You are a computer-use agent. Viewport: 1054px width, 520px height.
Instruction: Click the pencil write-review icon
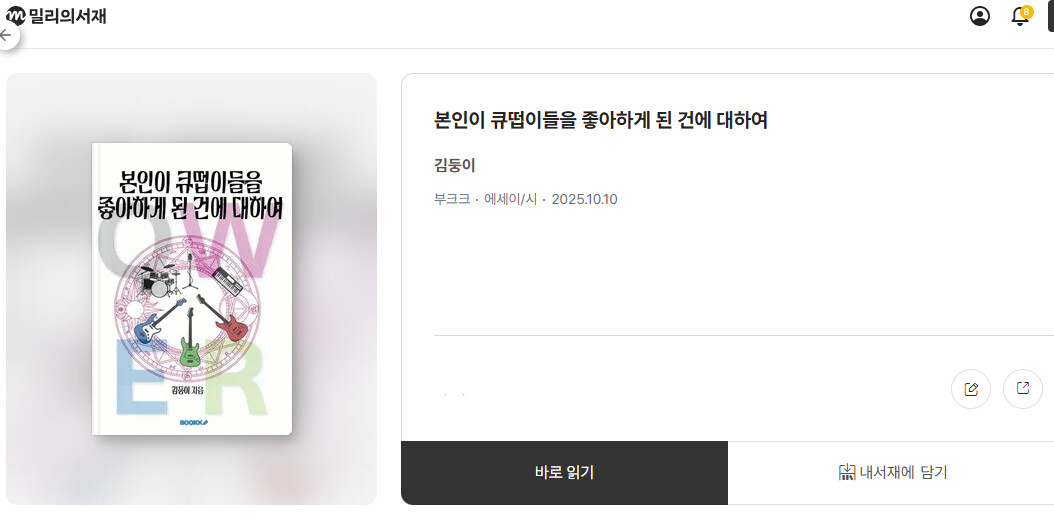tap(971, 389)
